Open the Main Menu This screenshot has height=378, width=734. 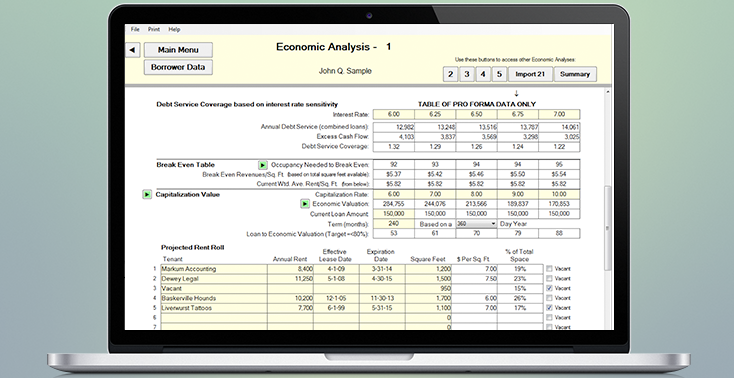178,50
